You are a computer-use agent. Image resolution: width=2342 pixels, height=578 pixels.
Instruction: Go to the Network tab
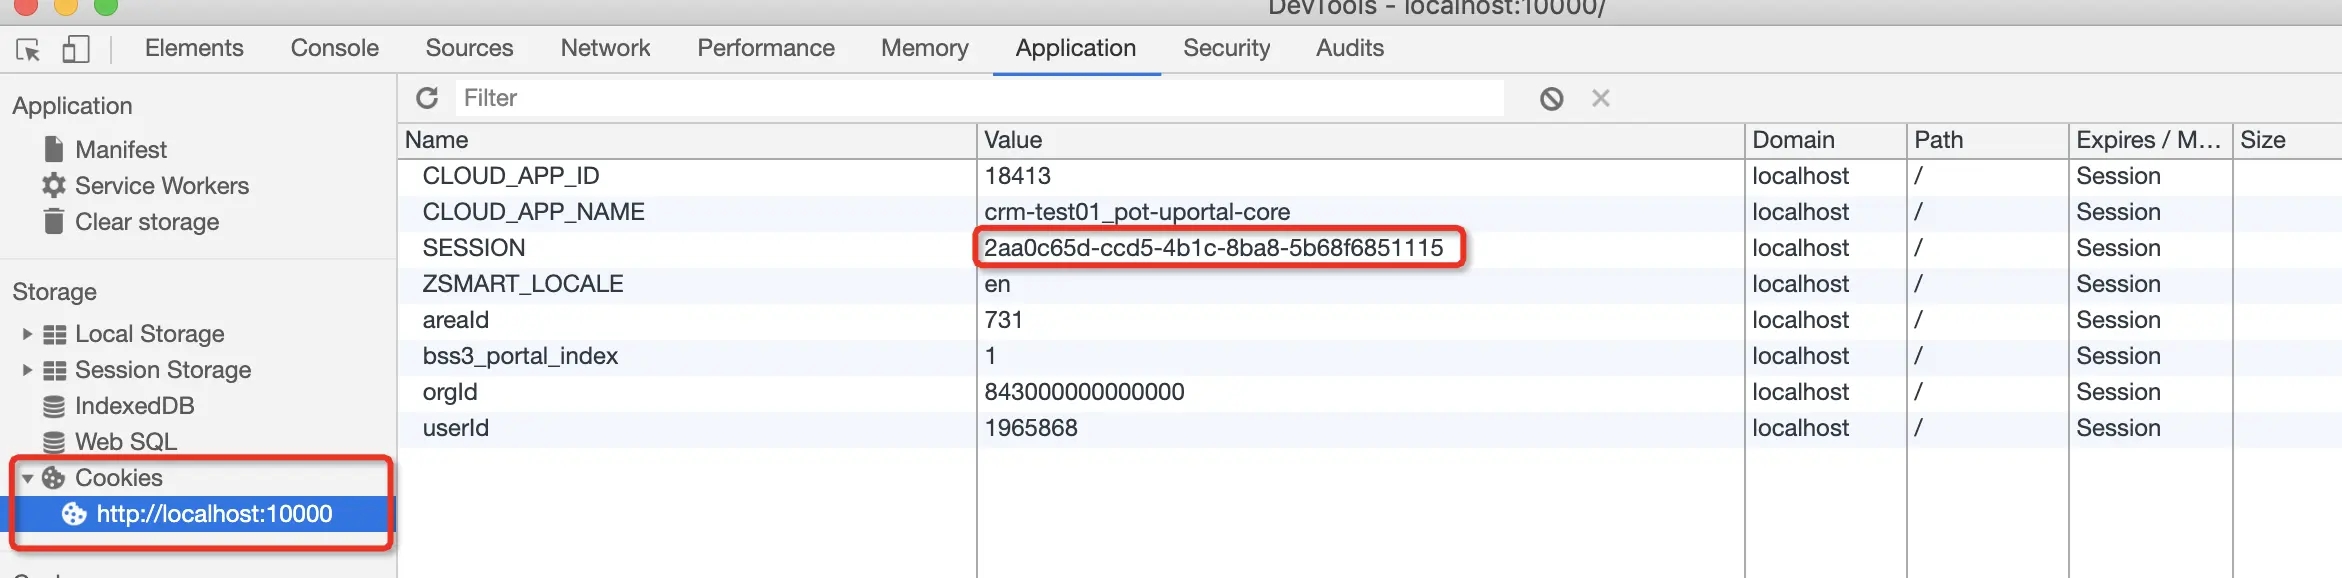pyautogui.click(x=605, y=48)
